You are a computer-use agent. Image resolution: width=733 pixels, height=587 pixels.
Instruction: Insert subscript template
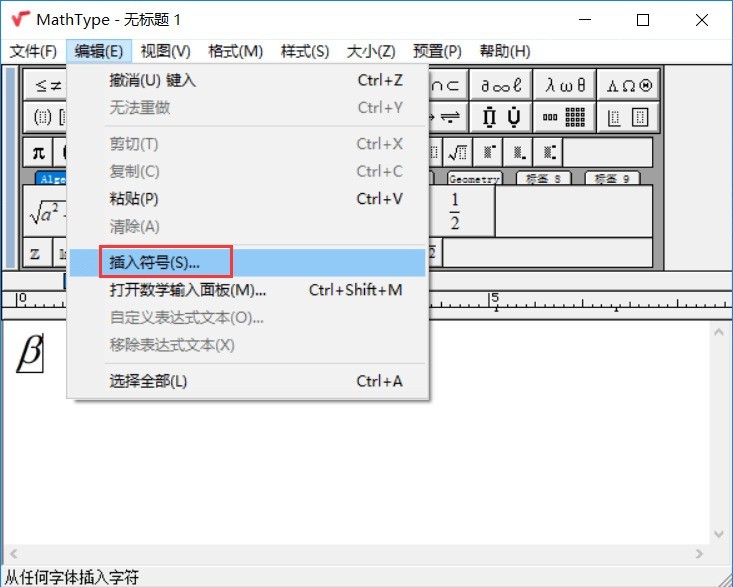click(x=518, y=152)
